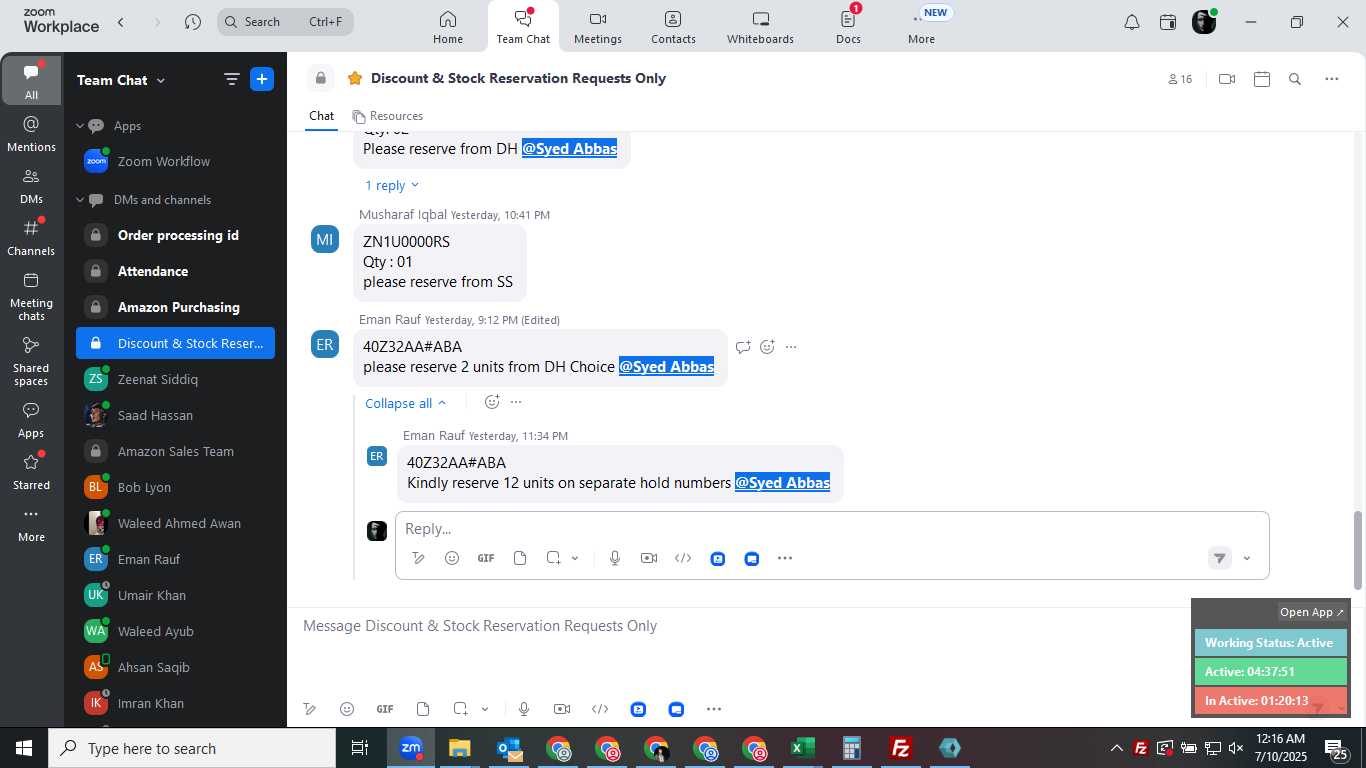Open DMs in the sidebar
Viewport: 1366px width, 768px height.
click(31, 186)
